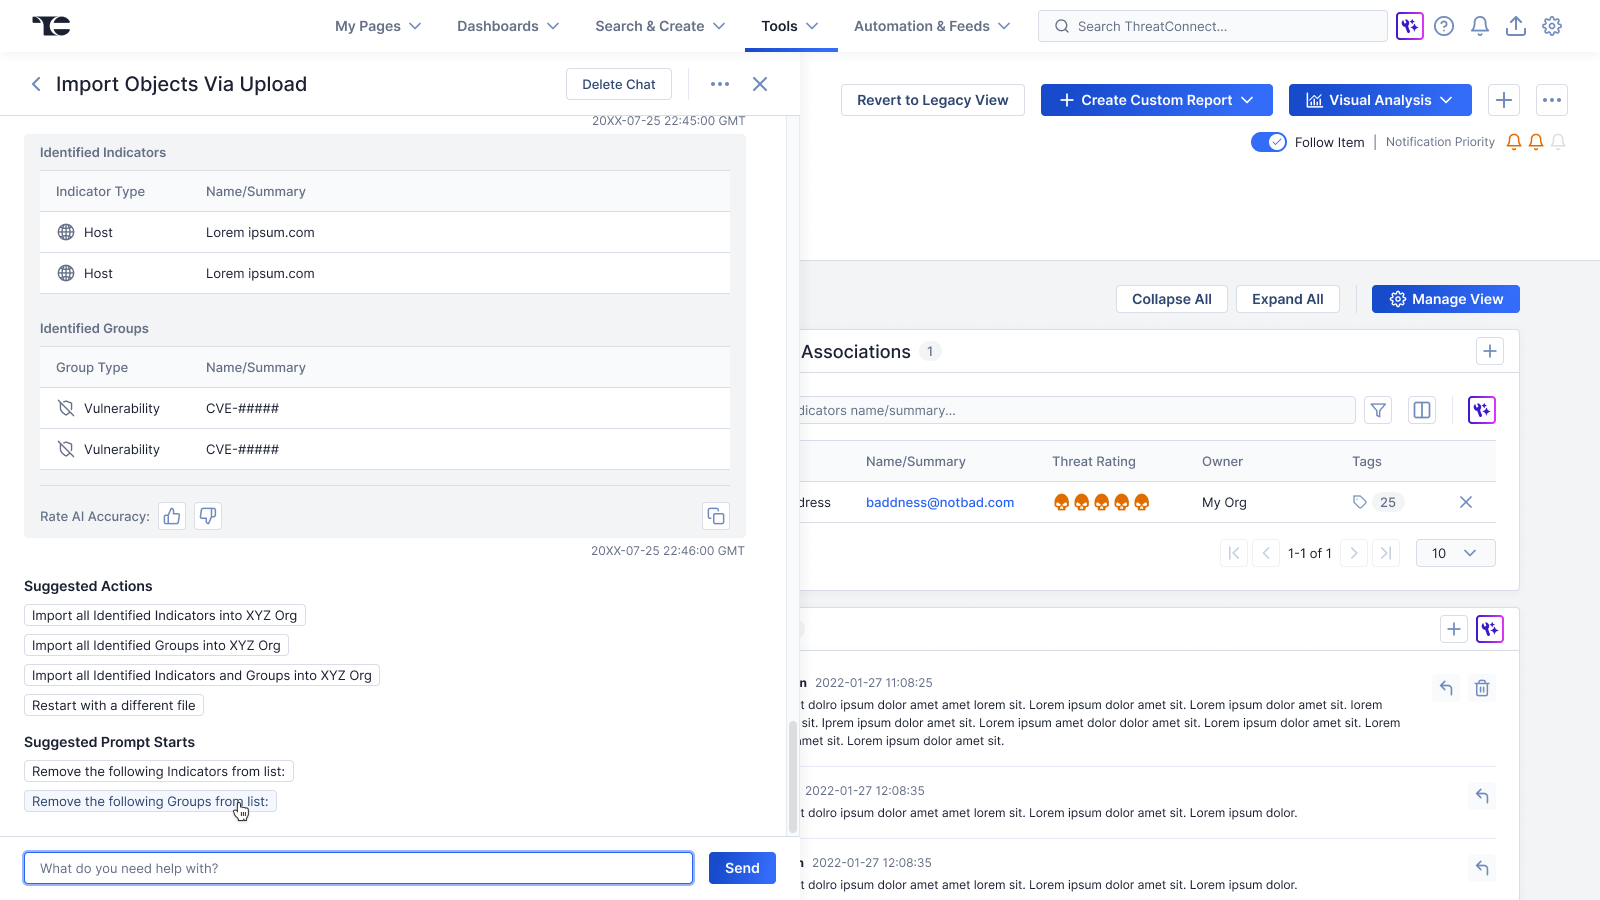Viewport: 1600px width, 900px height.
Task: Click the column layout icon in Associations
Action: [1422, 410]
